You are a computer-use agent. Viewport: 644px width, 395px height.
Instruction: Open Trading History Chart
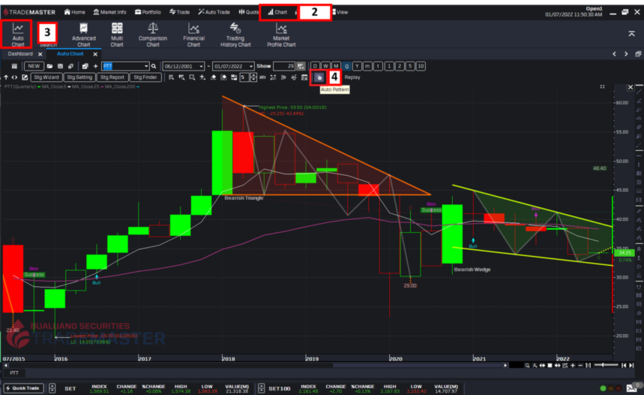coord(235,34)
